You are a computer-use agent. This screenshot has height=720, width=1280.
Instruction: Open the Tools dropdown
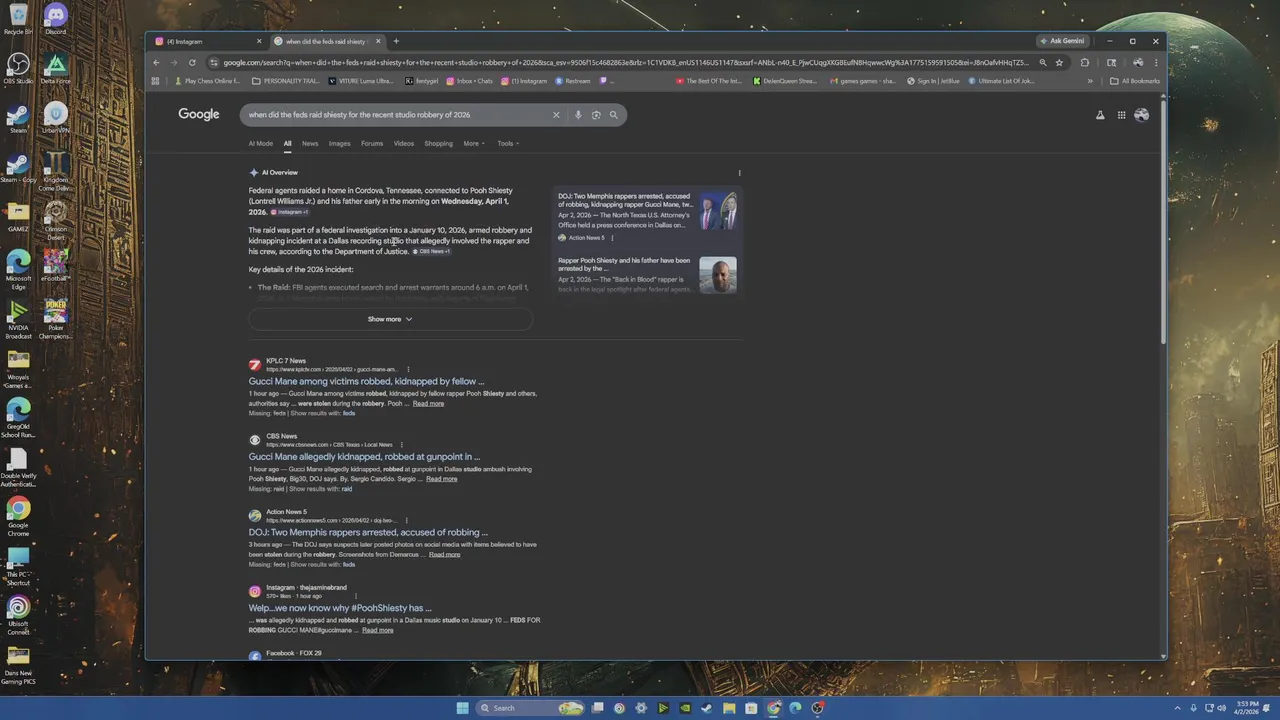[507, 143]
